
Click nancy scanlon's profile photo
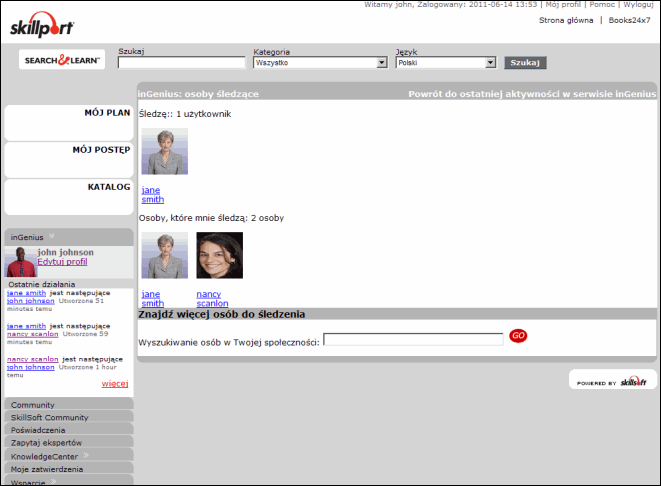(x=219, y=256)
